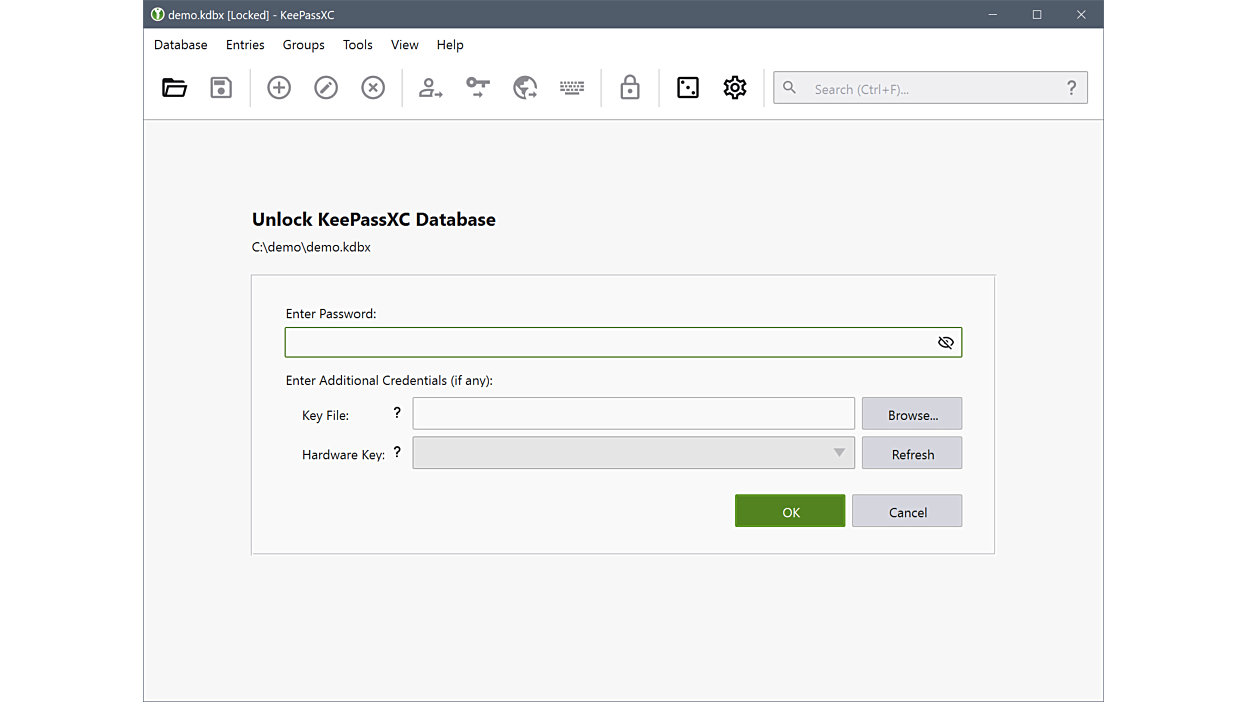This screenshot has height=702, width=1248.
Task: Click the Add New Entry plus icon
Action: pos(279,88)
